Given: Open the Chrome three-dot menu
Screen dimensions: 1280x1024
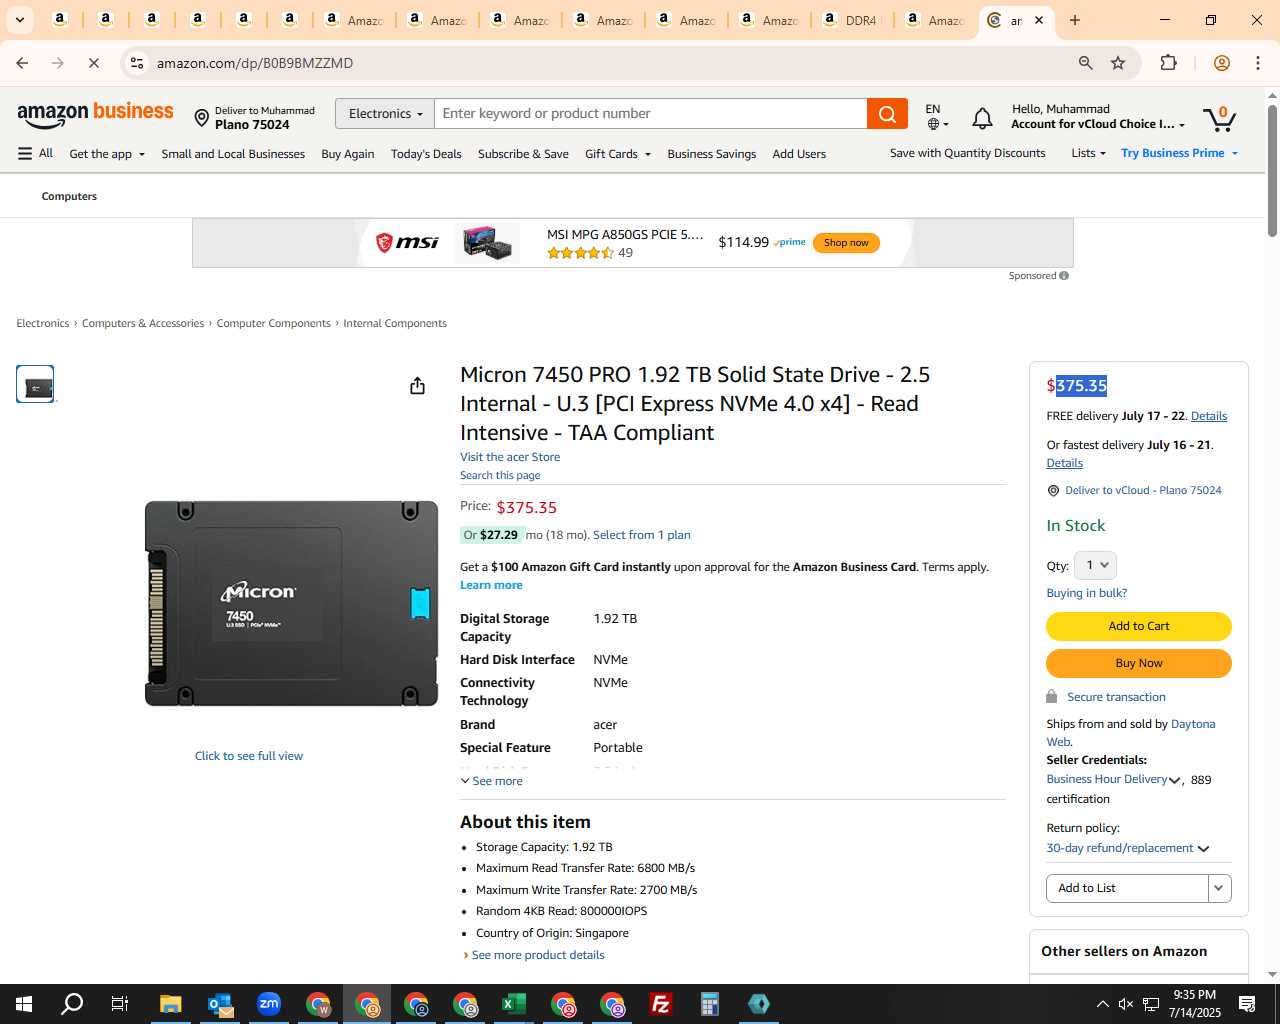Looking at the screenshot, I should coord(1258,63).
